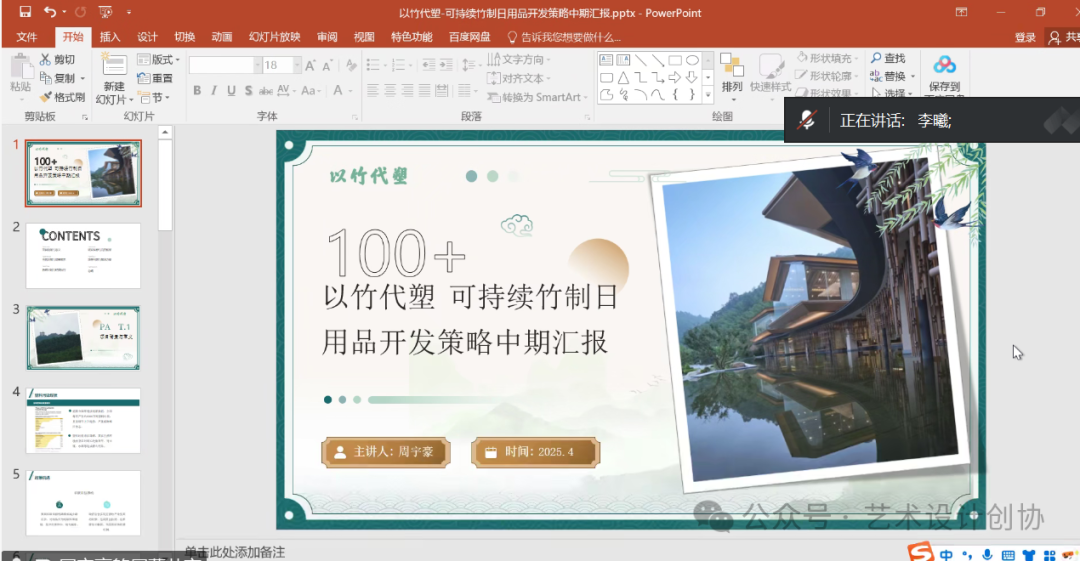Switch to the Slide Show (幻灯片放映) tab
The image size is (1080, 561).
(x=274, y=37)
